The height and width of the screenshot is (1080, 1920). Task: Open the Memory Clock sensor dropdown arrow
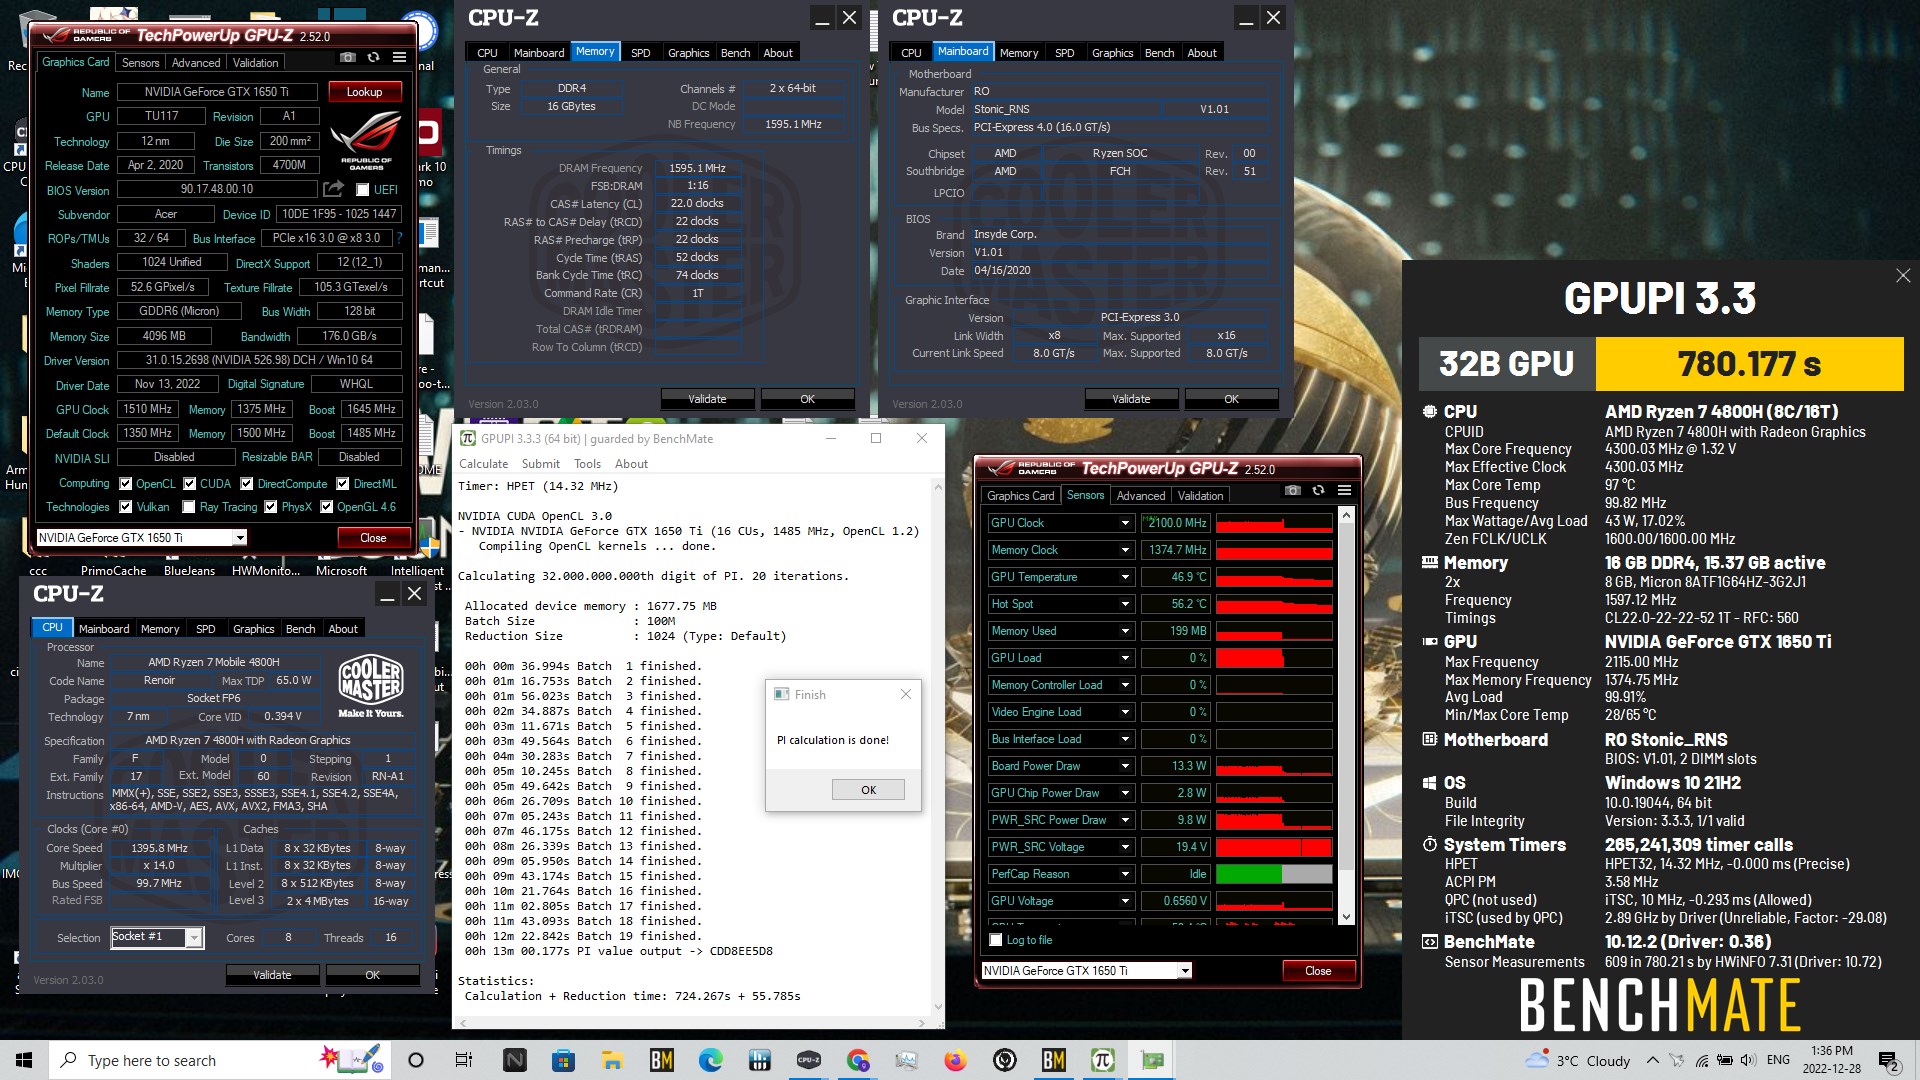click(x=1125, y=550)
